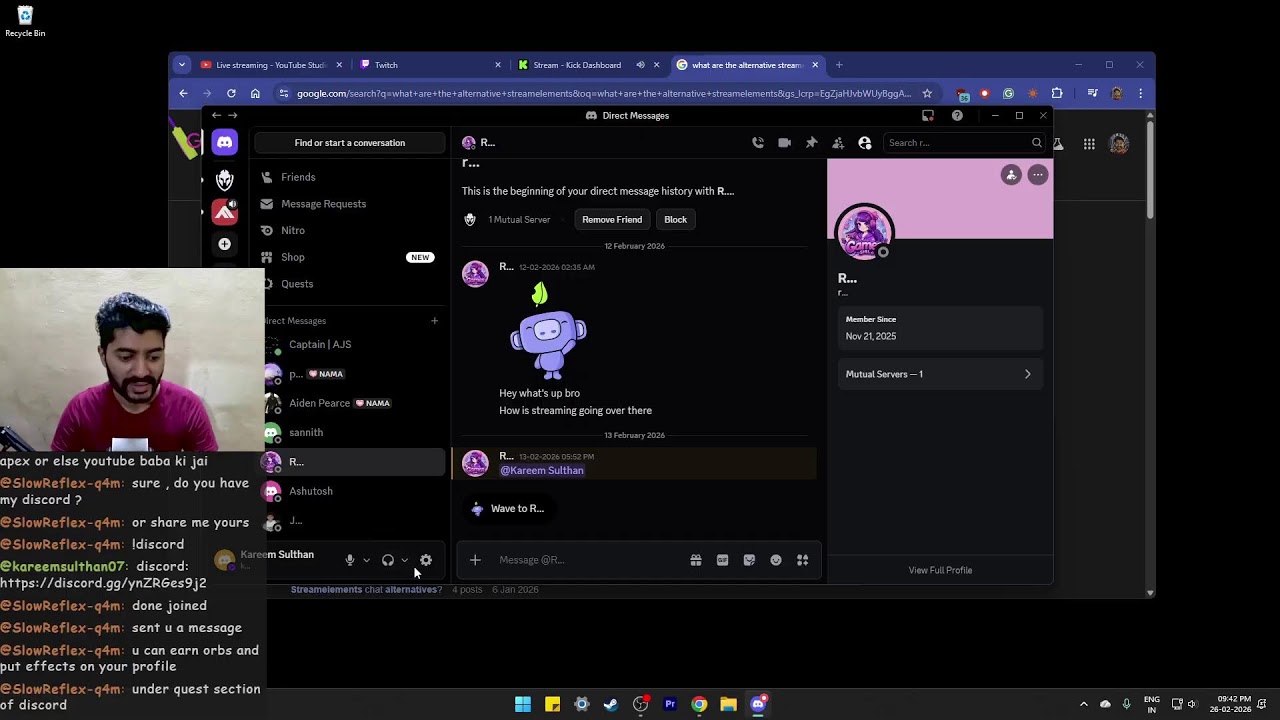Expand microphone input options arrow

(366, 560)
